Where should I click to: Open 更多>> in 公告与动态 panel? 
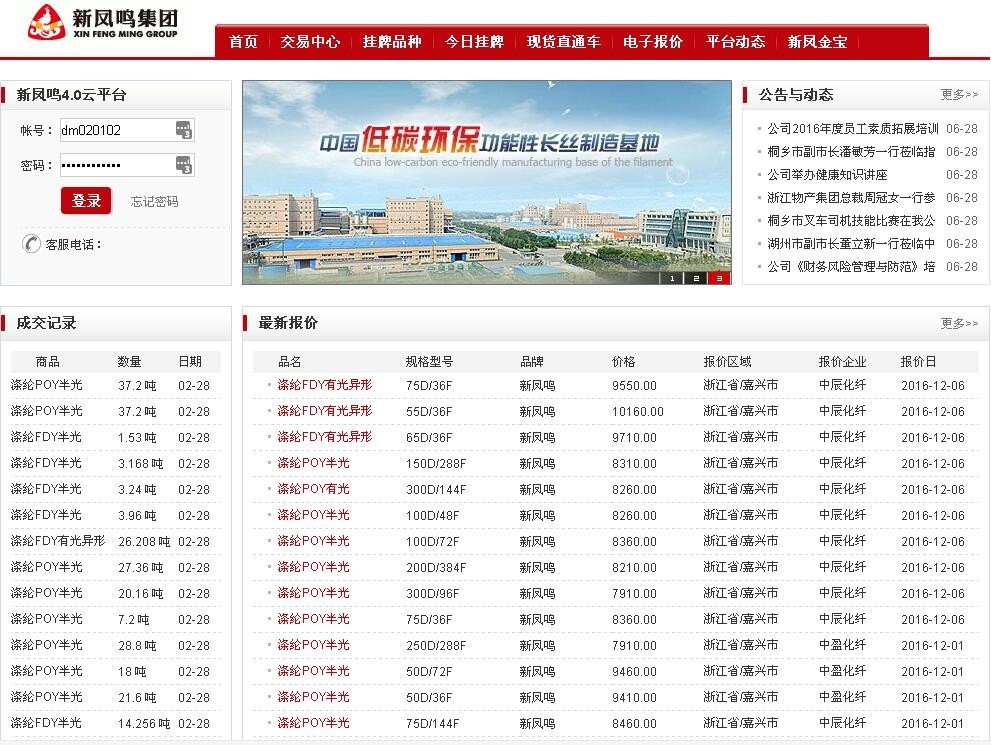(959, 94)
